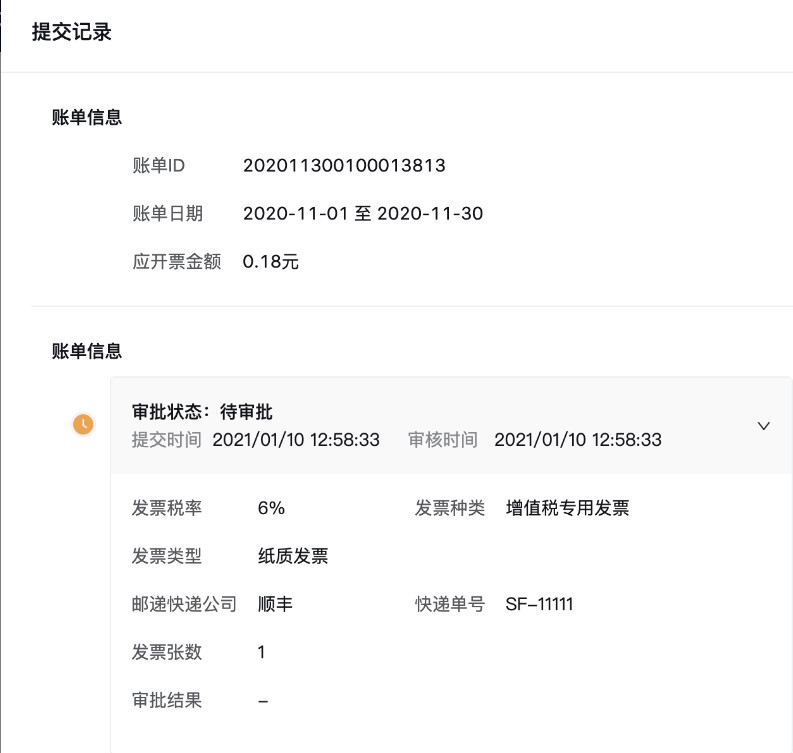Click the 提交记录 page title
793x753 pixels.
coord(71,32)
